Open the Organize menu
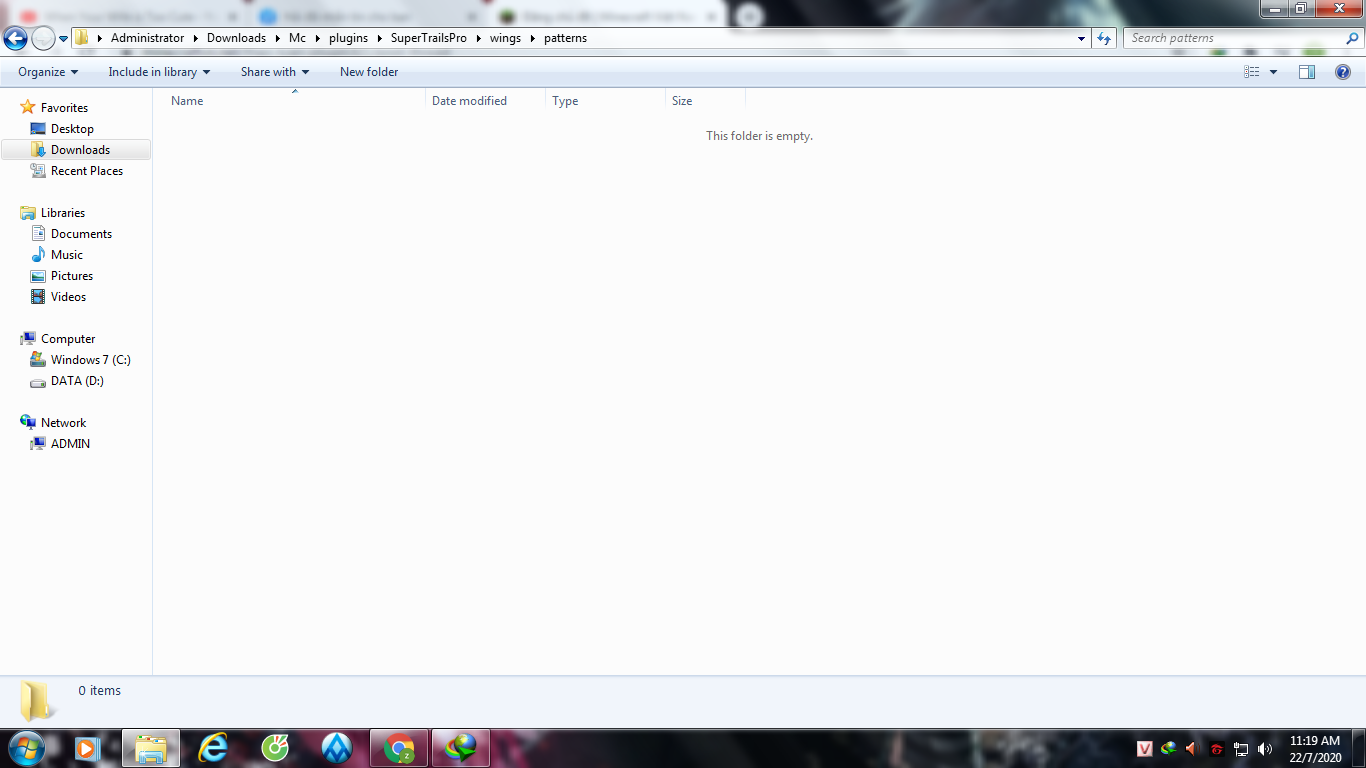The height and width of the screenshot is (768, 1366). pyautogui.click(x=48, y=72)
